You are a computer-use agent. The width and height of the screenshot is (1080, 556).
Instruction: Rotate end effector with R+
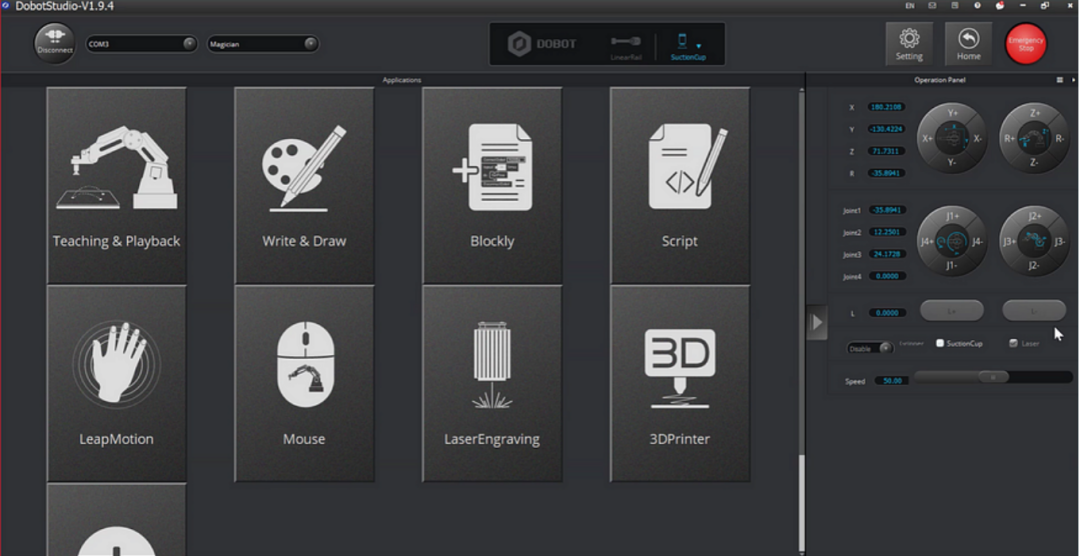1010,138
